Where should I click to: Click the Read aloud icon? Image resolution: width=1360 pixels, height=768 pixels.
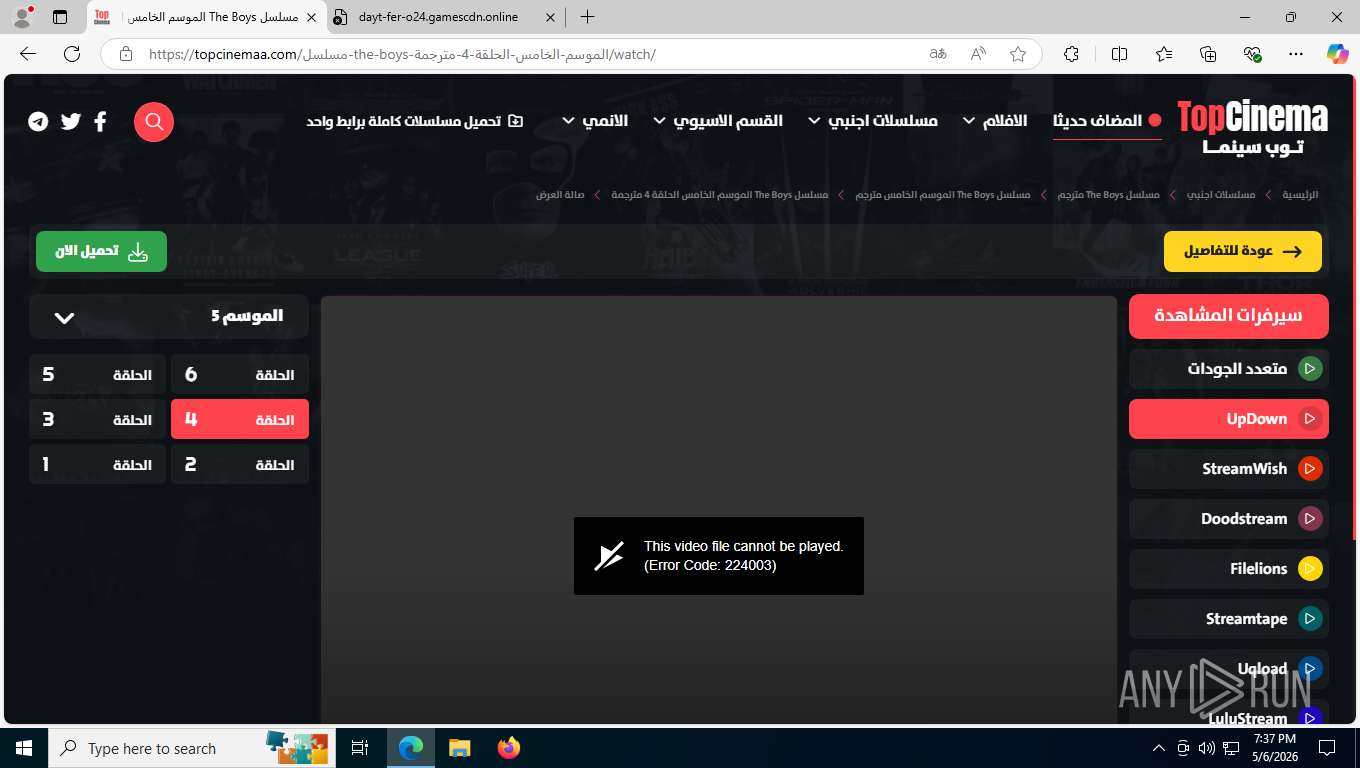click(978, 54)
